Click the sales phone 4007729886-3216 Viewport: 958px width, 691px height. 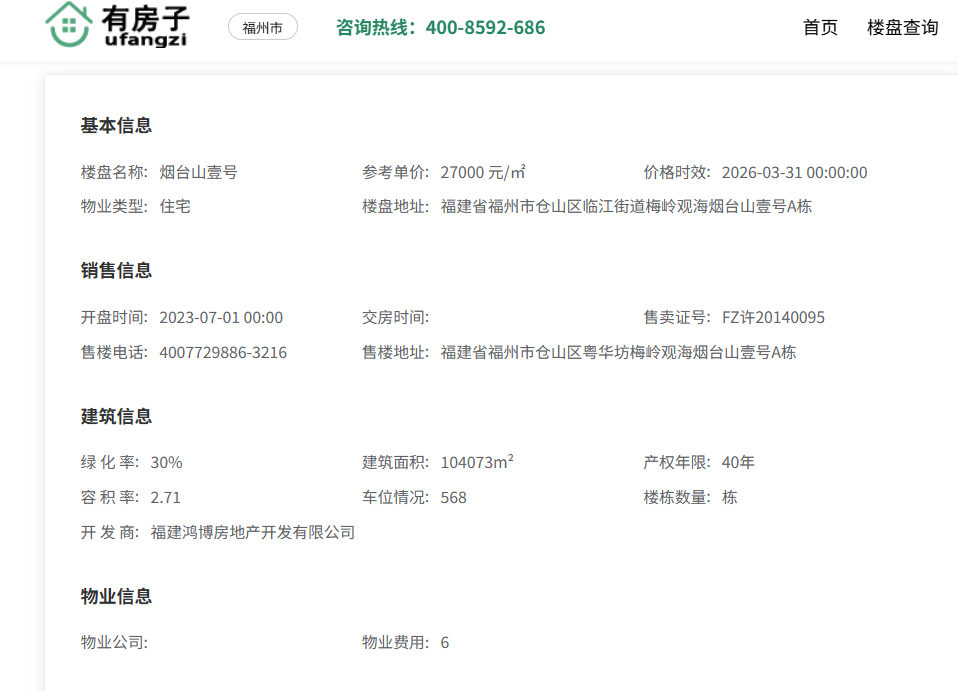[222, 353]
